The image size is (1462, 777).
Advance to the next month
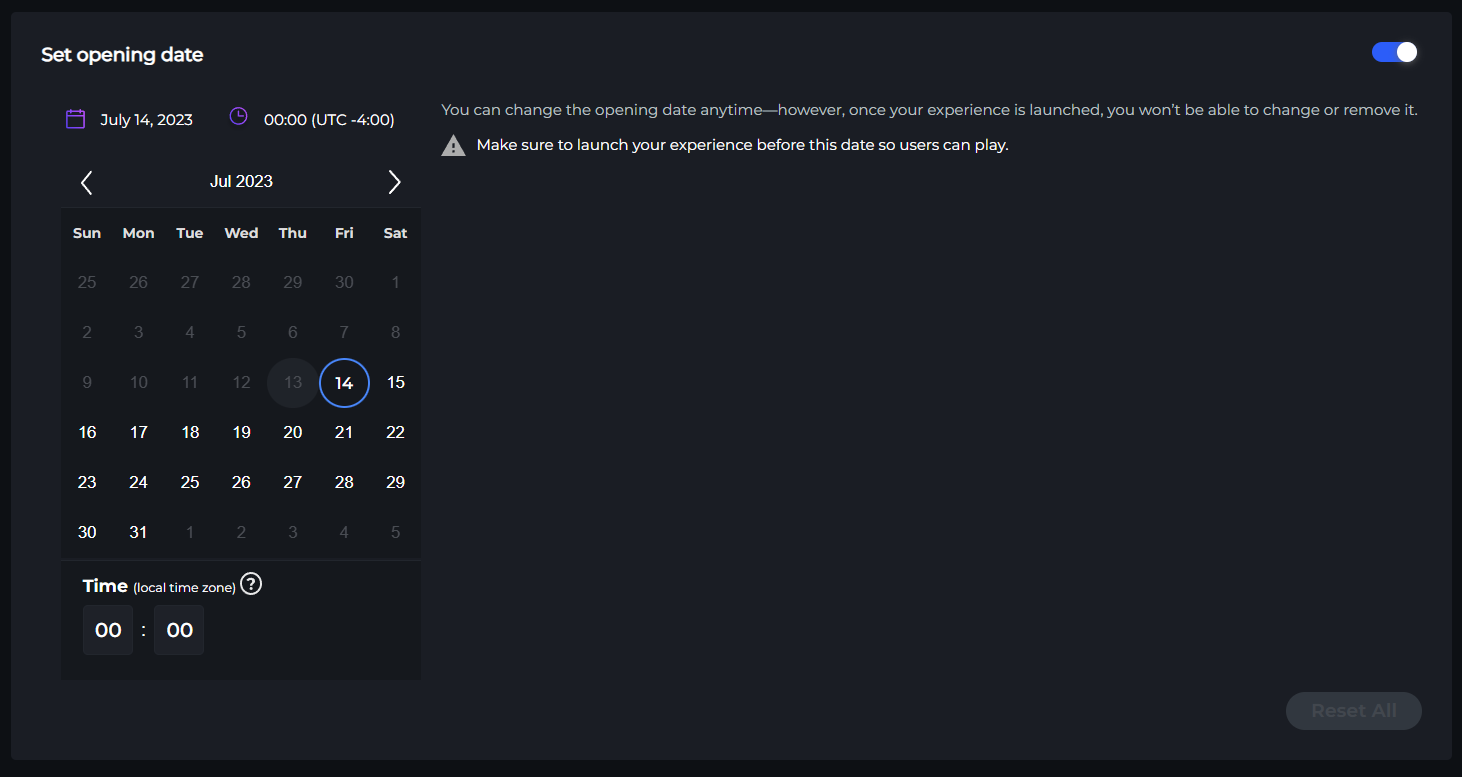pyautogui.click(x=394, y=182)
